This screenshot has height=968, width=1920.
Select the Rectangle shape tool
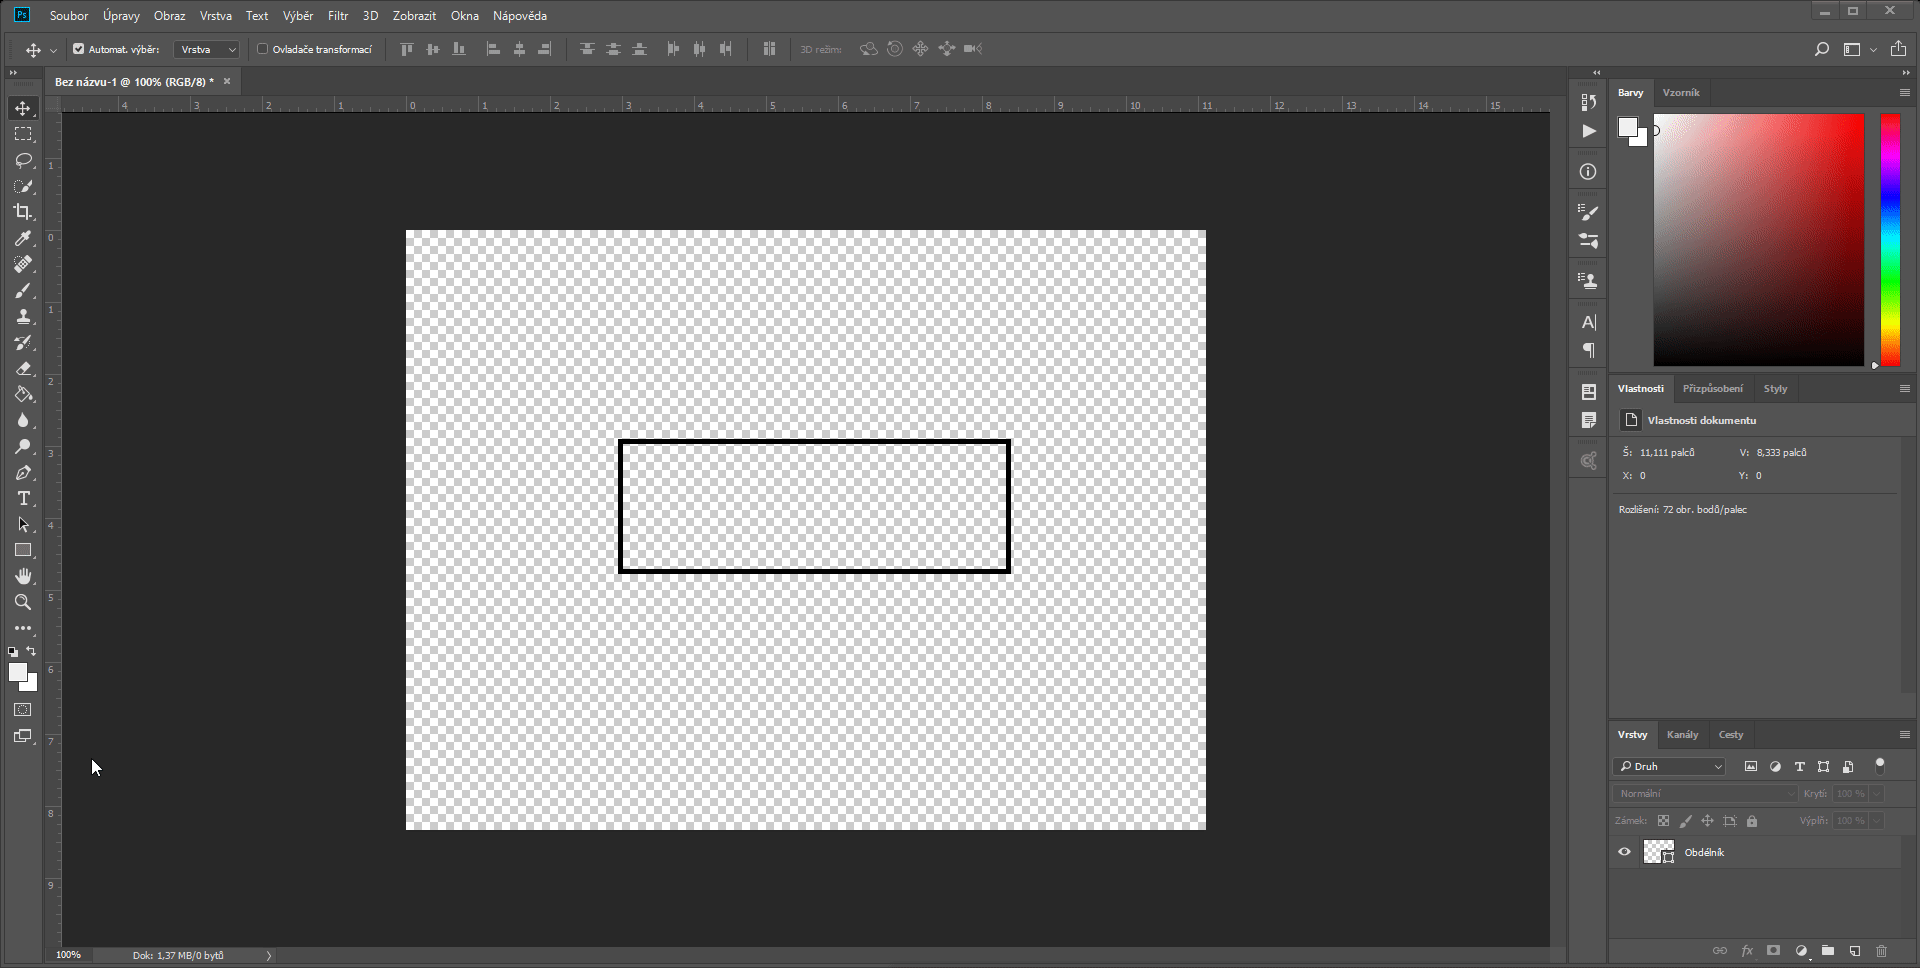(x=23, y=550)
